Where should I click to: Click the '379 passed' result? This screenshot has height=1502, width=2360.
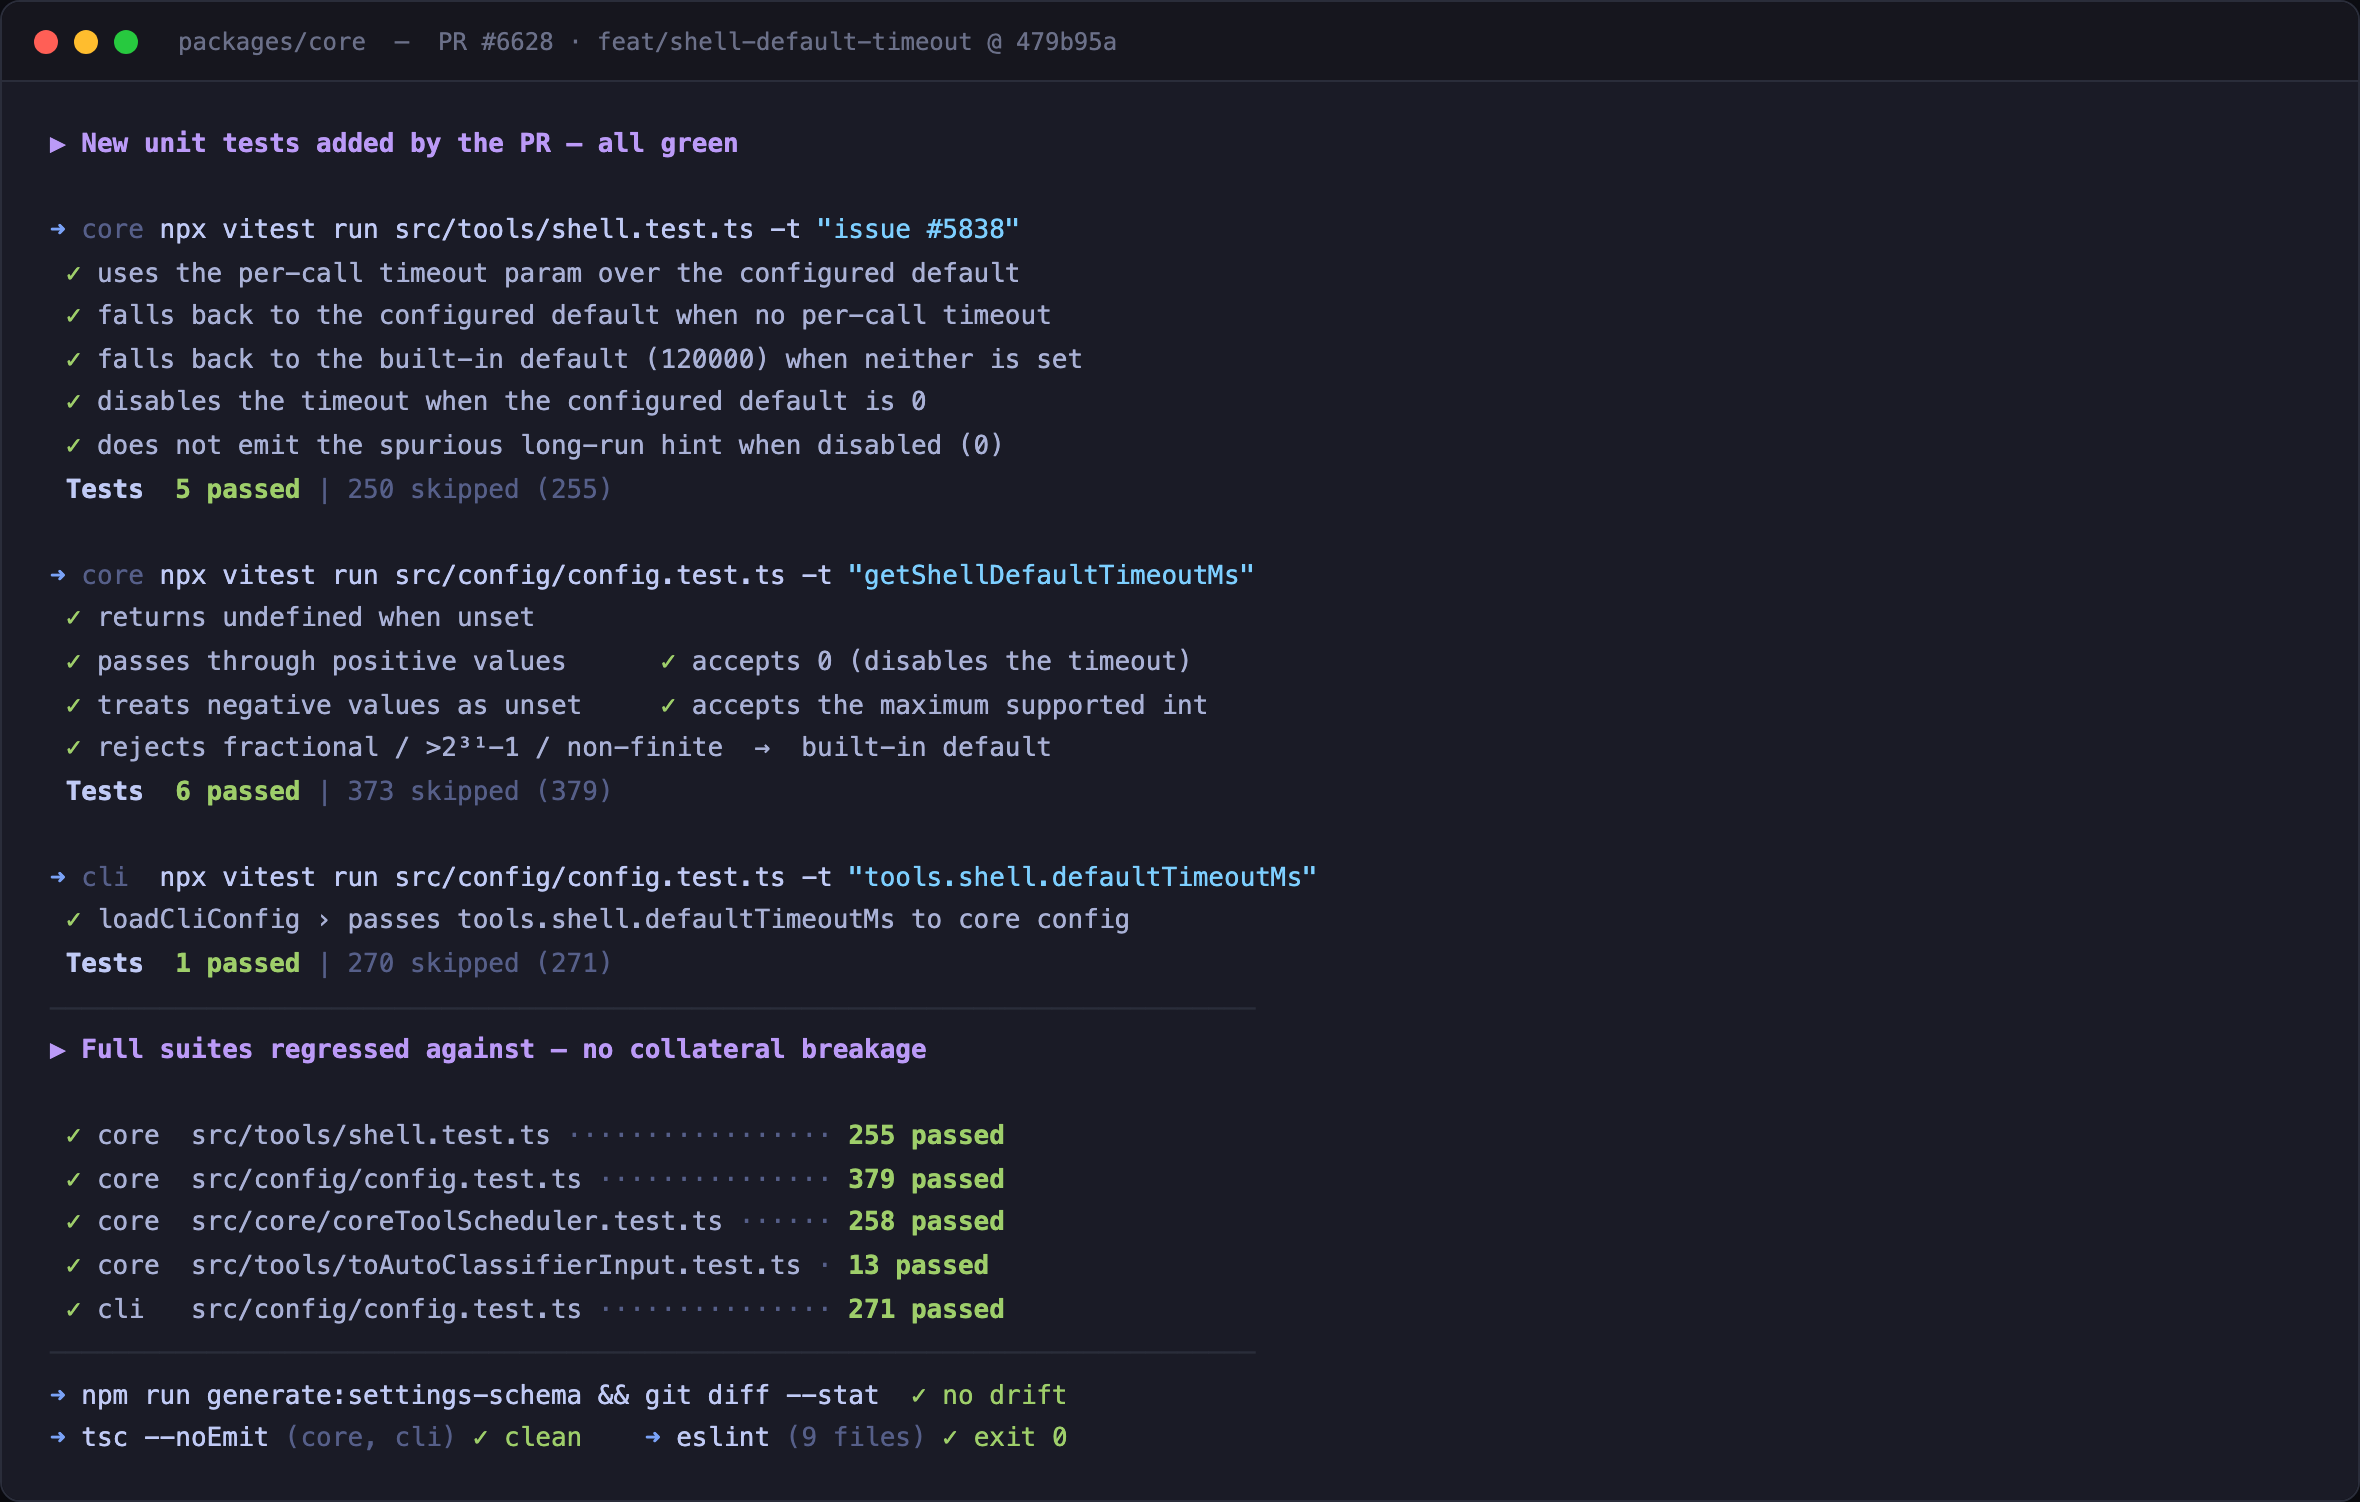(x=926, y=1180)
